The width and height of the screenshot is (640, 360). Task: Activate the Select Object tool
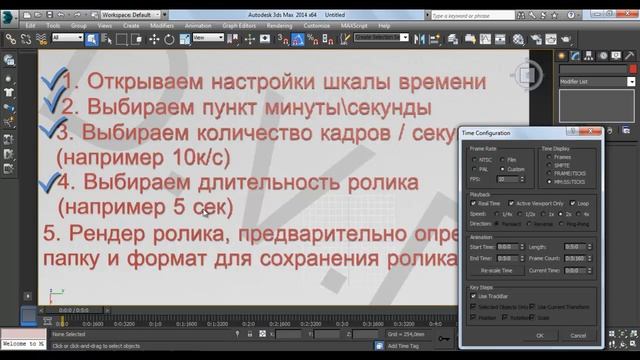(91, 39)
